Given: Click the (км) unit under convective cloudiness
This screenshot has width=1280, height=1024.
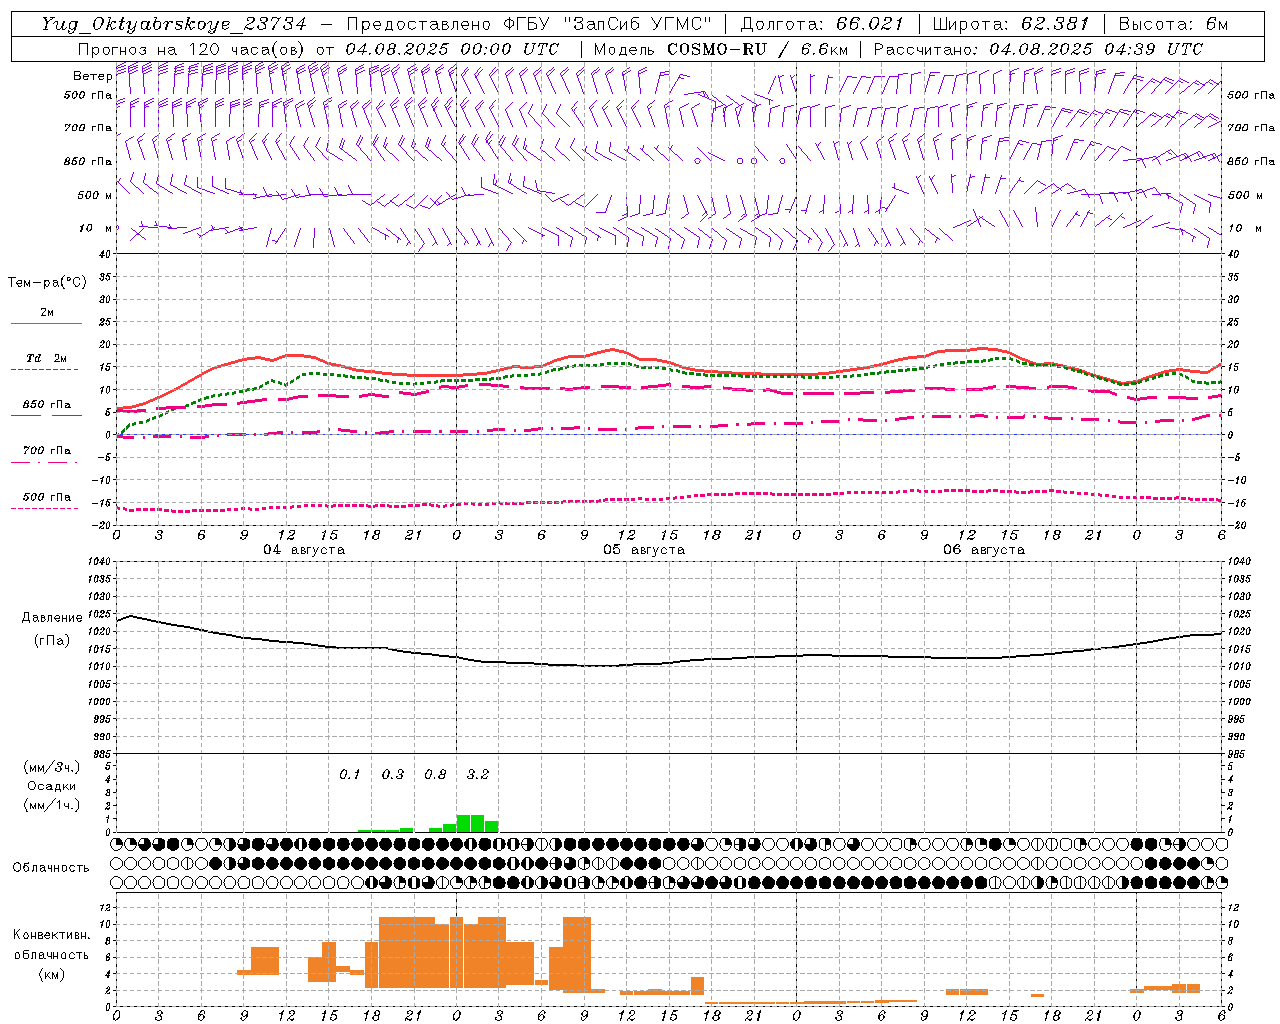Looking at the screenshot, I should coord(51,974).
